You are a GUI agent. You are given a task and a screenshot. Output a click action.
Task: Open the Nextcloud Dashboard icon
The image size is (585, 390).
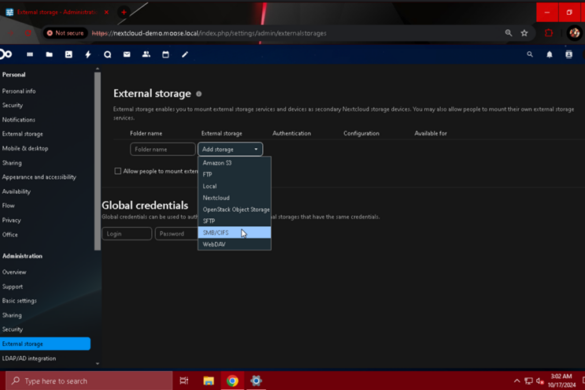click(x=30, y=54)
